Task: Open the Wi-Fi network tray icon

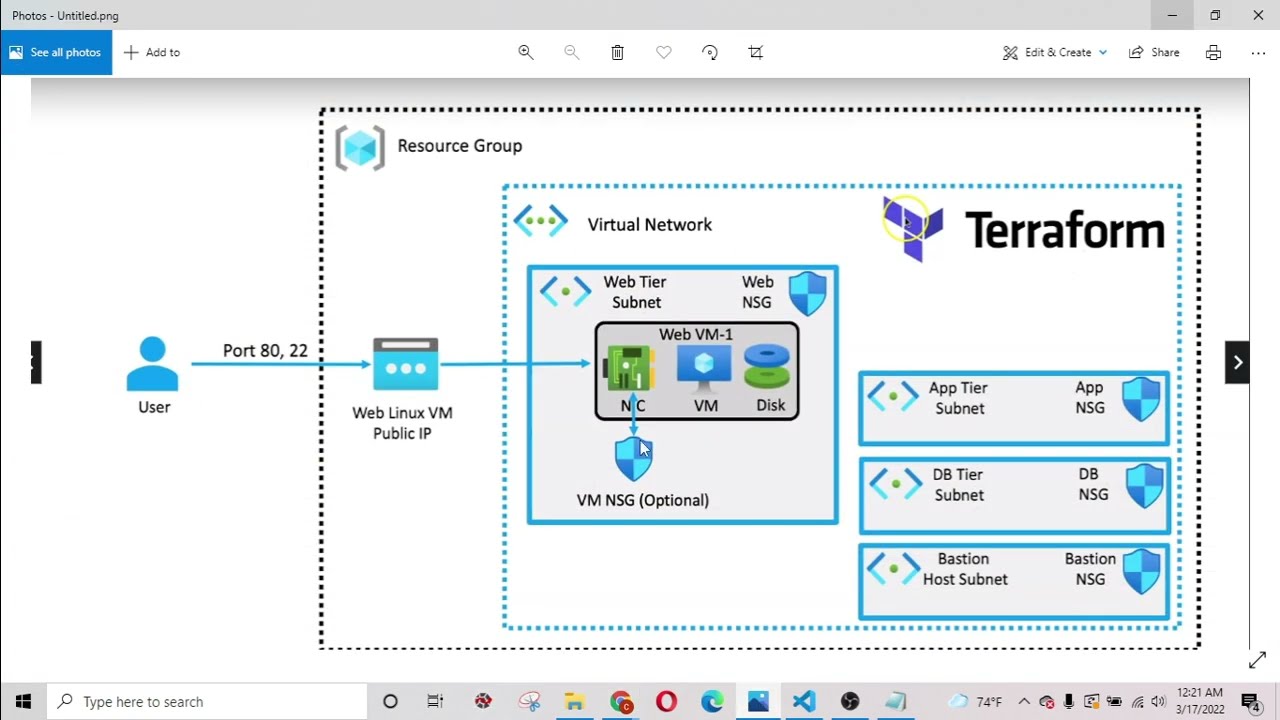Action: pyautogui.click(x=1137, y=701)
